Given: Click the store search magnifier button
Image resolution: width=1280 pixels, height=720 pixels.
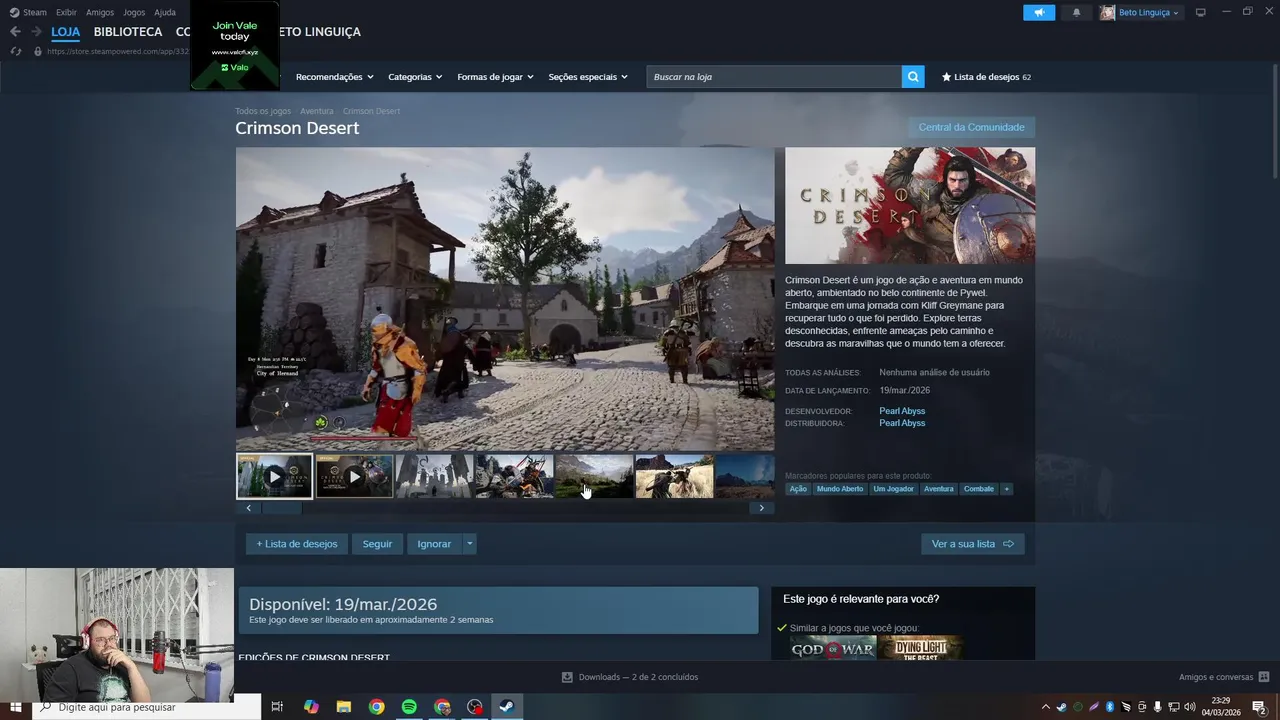Looking at the screenshot, I should (x=912, y=77).
